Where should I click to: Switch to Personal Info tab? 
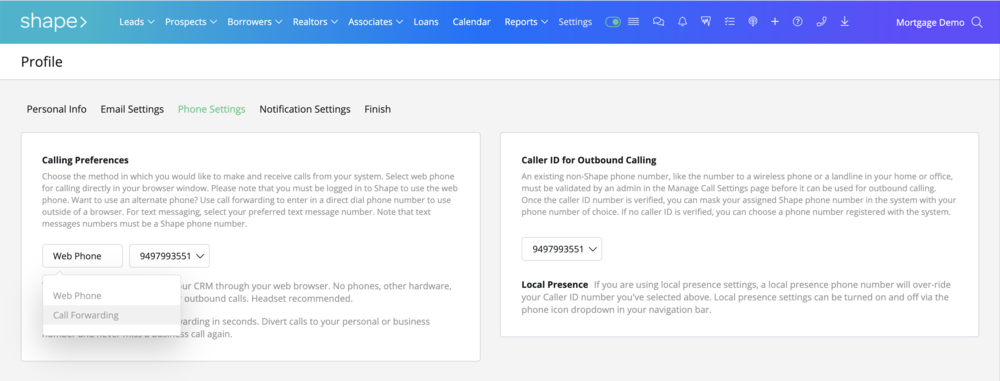[57, 109]
